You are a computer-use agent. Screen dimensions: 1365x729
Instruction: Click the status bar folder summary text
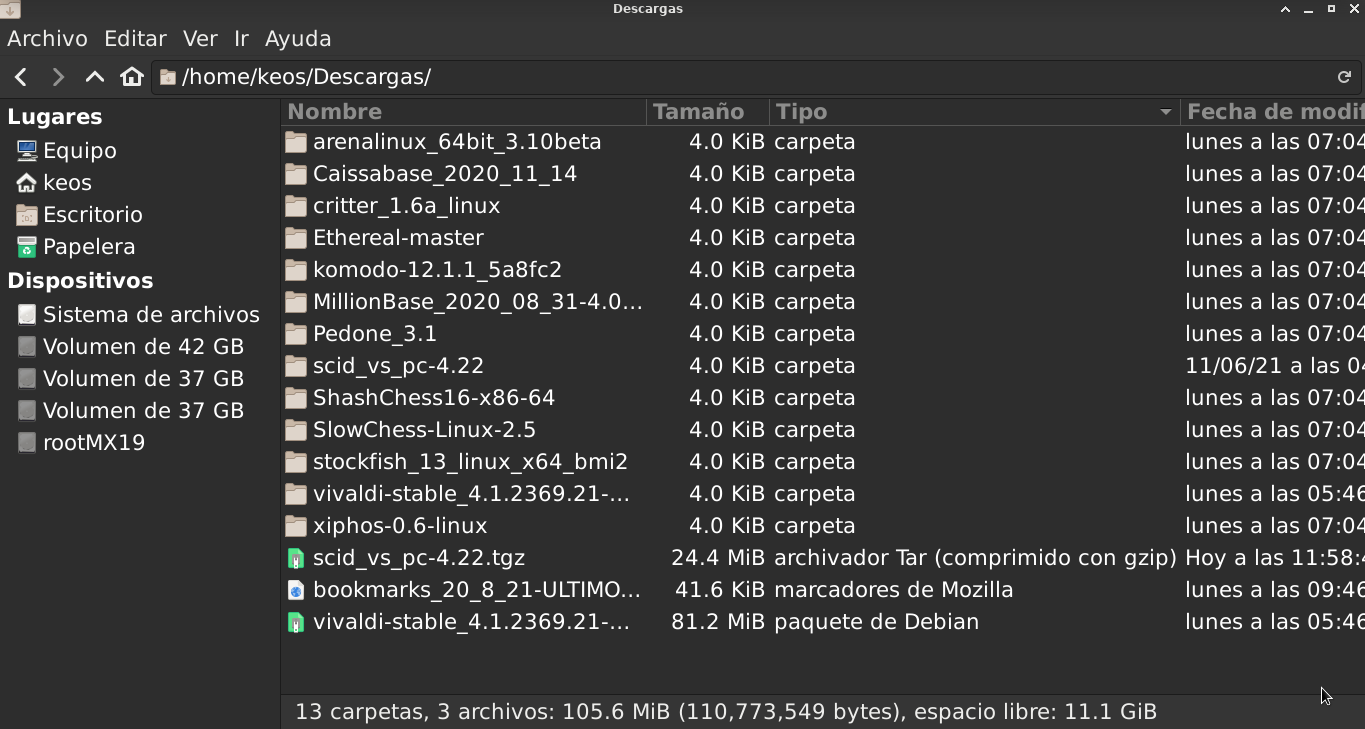click(726, 712)
